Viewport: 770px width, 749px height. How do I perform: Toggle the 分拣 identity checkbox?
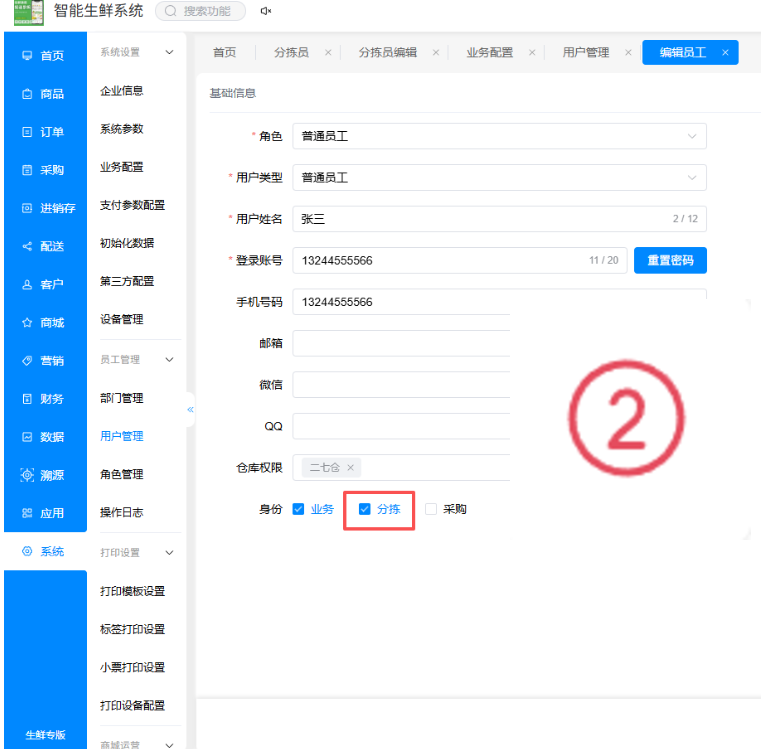[364, 509]
